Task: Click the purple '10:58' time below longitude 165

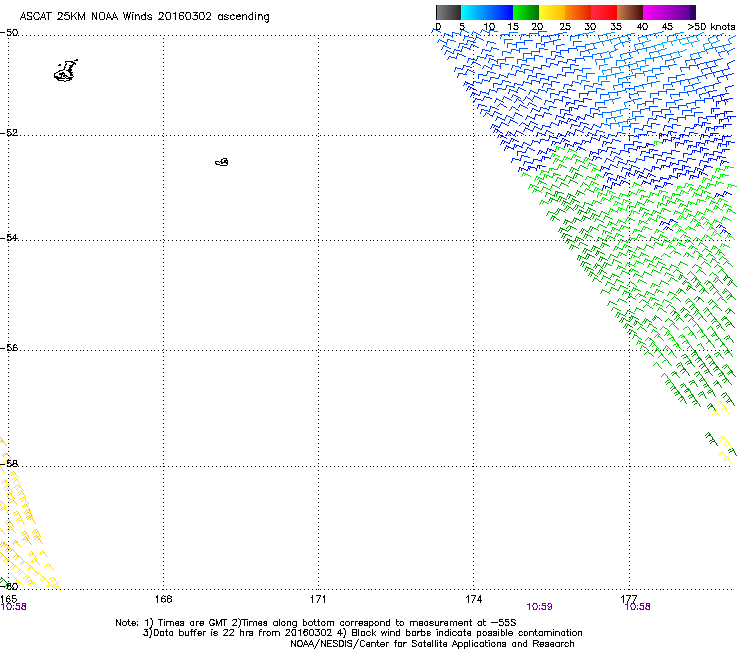Action: point(13,607)
